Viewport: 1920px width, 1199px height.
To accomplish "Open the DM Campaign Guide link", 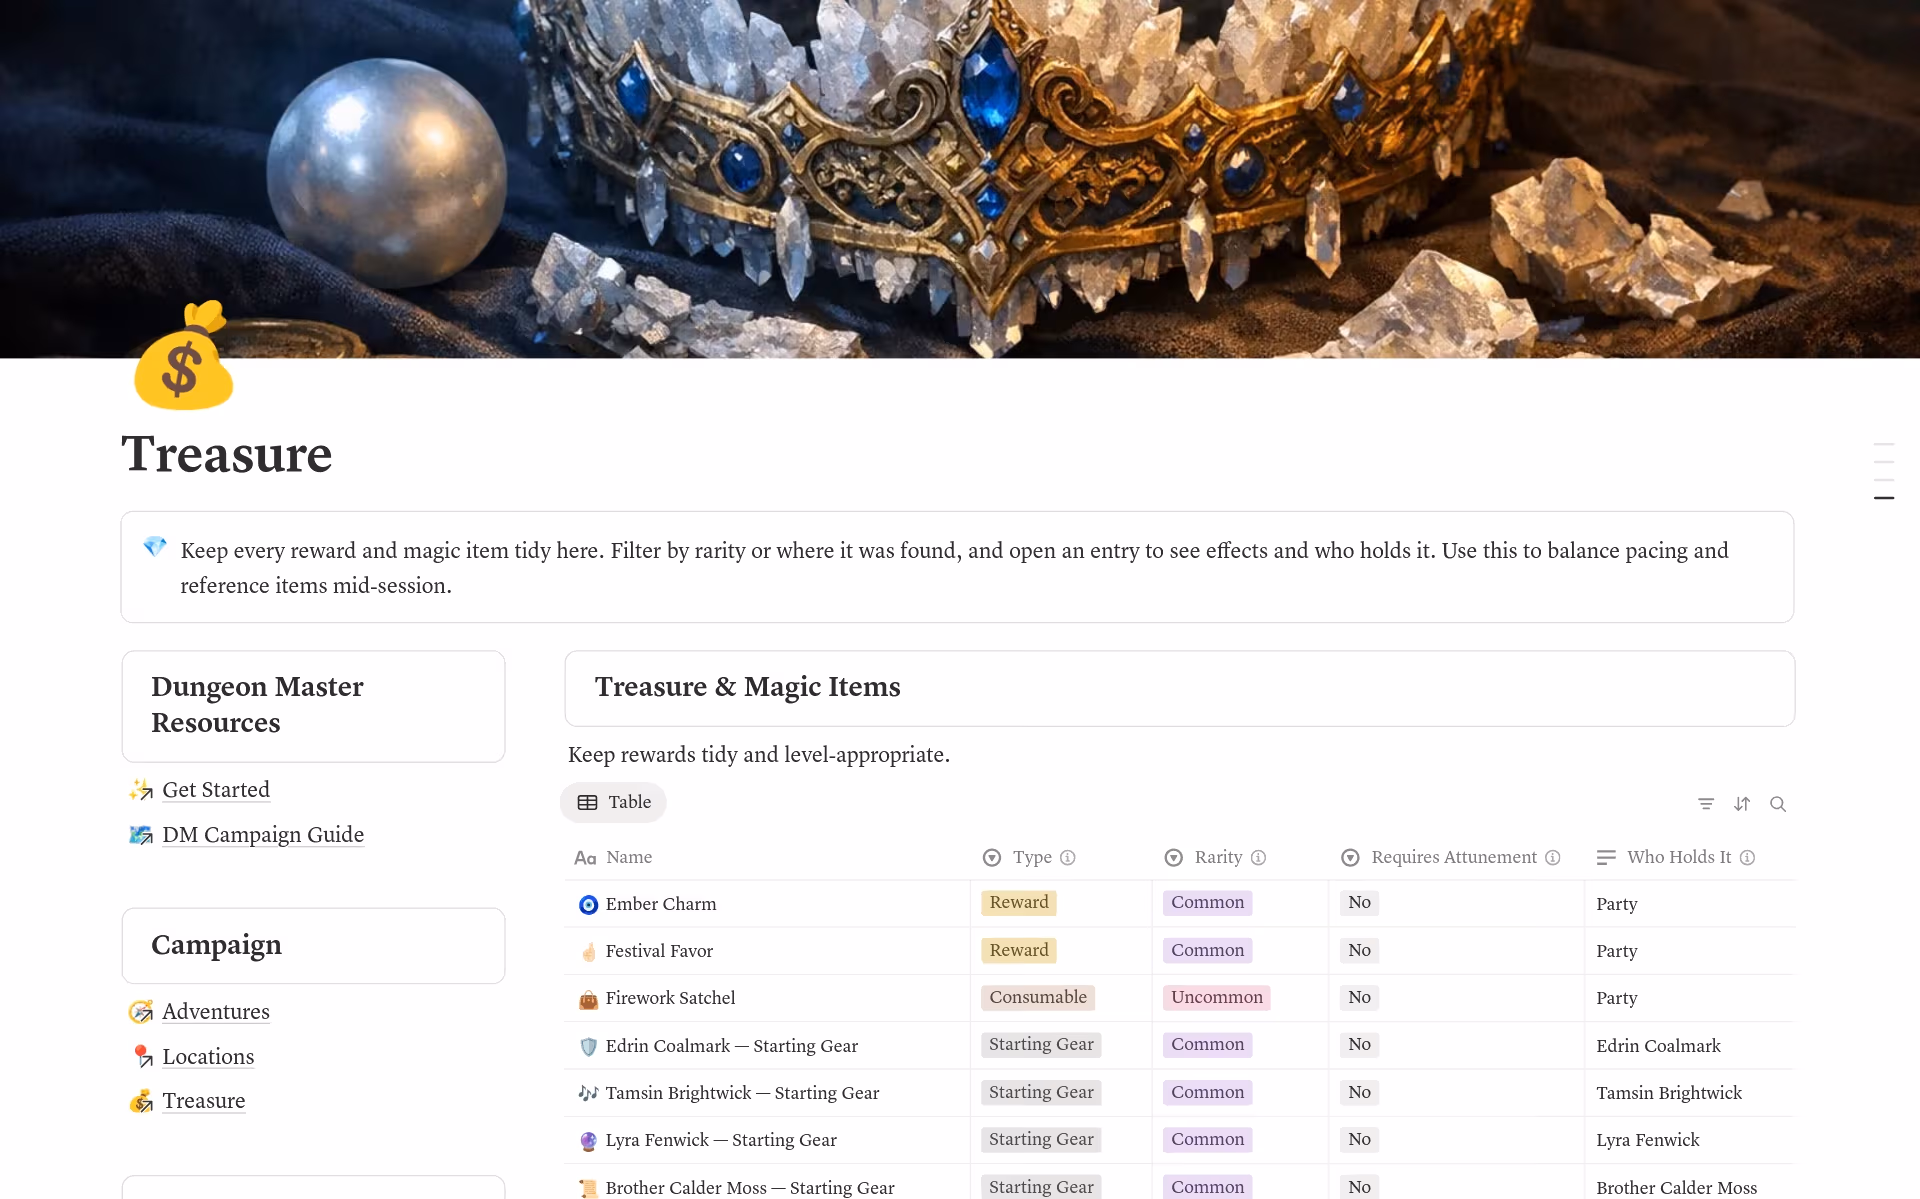I will pos(263,835).
